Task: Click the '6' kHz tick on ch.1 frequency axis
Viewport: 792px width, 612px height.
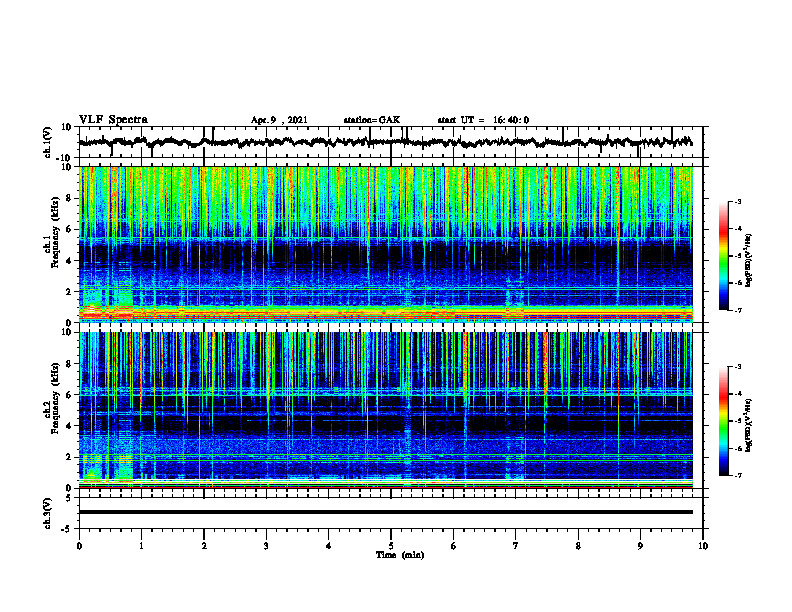Action: click(70, 229)
